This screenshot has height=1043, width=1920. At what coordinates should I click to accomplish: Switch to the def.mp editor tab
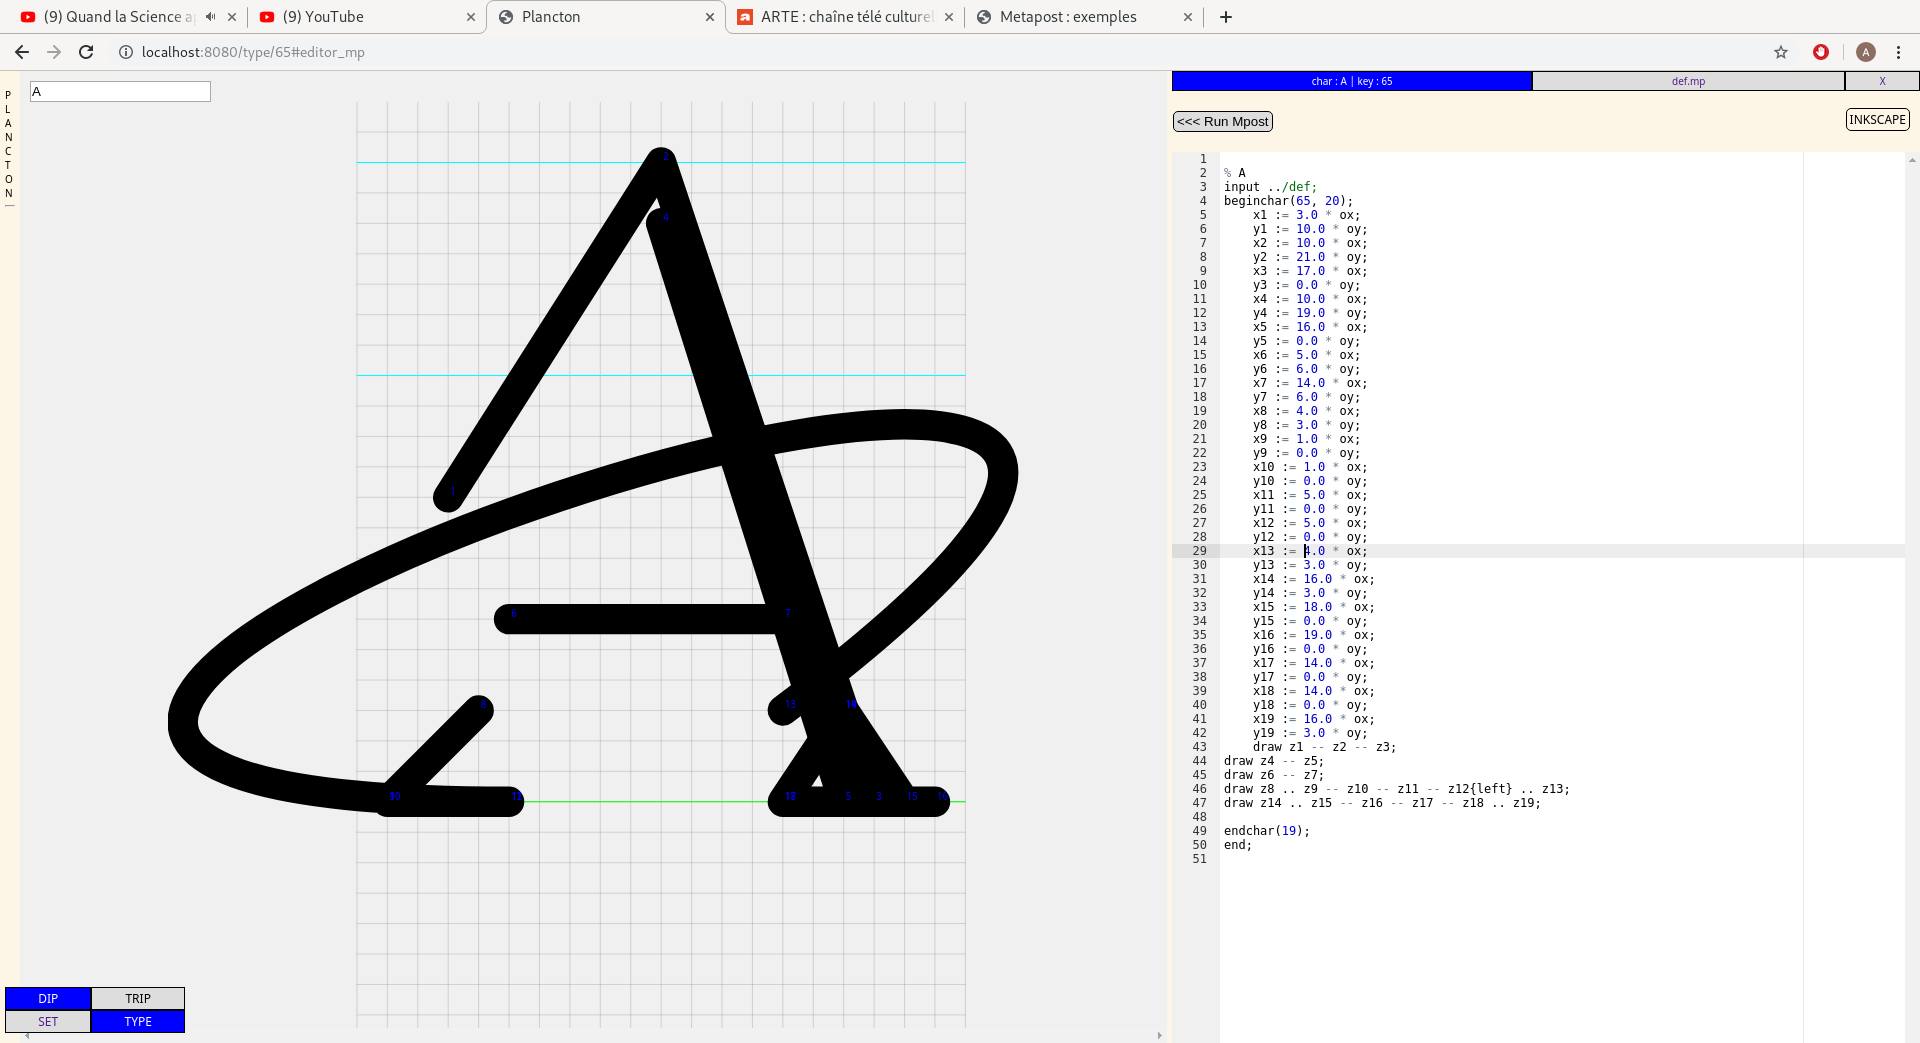click(x=1688, y=81)
